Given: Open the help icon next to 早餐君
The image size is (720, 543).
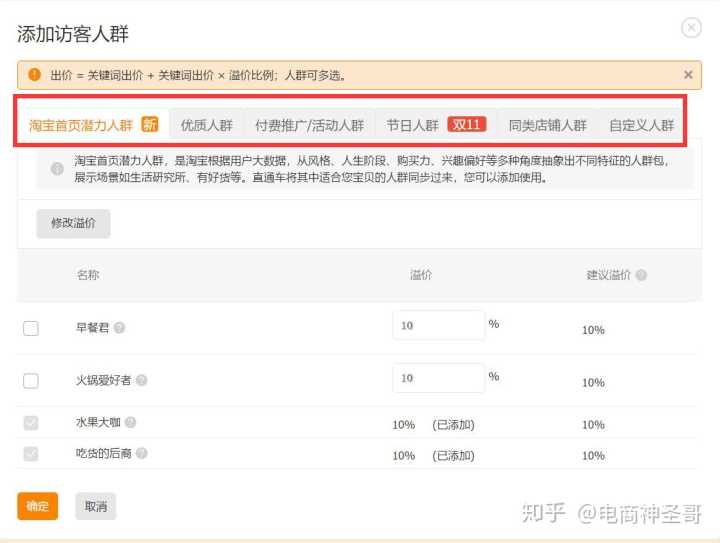Looking at the screenshot, I should (x=119, y=328).
